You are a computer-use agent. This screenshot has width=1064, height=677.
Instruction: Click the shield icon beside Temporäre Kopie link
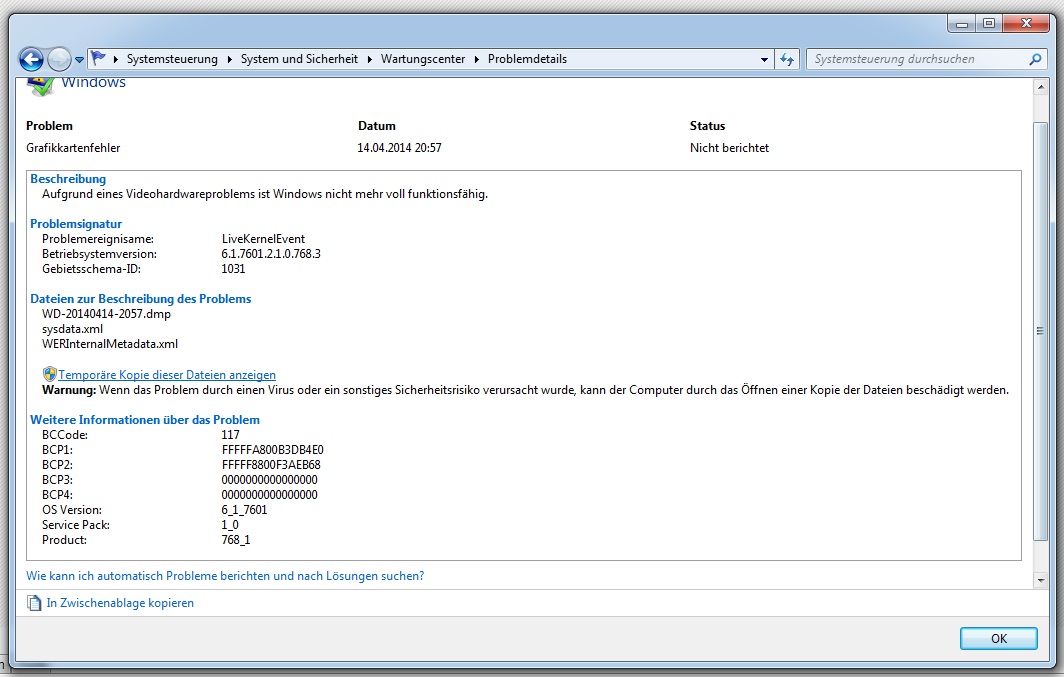[x=50, y=374]
